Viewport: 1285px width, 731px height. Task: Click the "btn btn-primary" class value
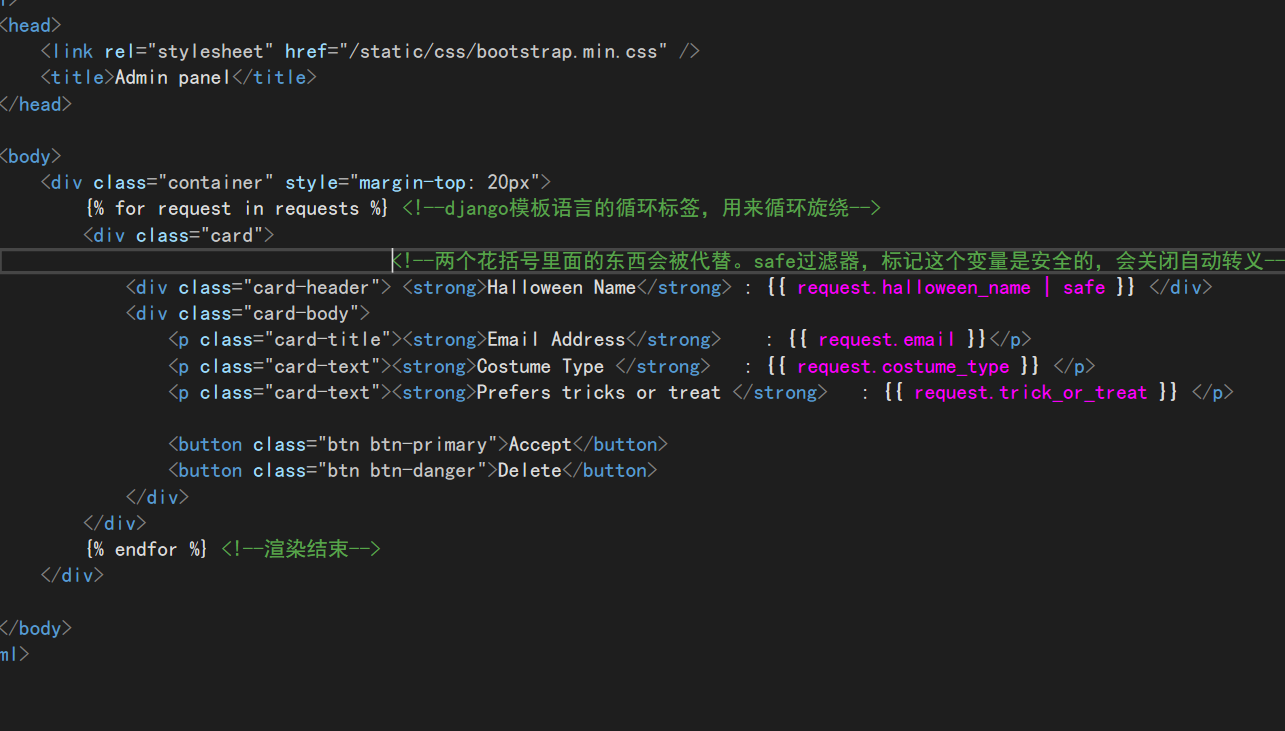(x=408, y=444)
